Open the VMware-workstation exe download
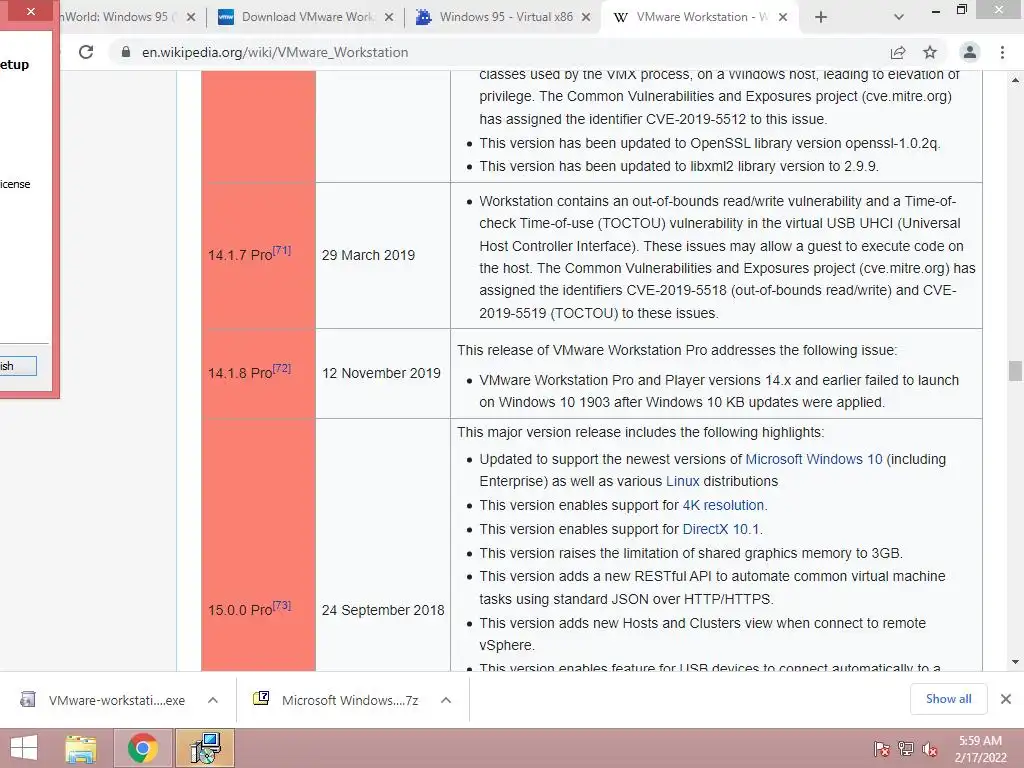Image resolution: width=1024 pixels, height=768 pixels. point(116,700)
